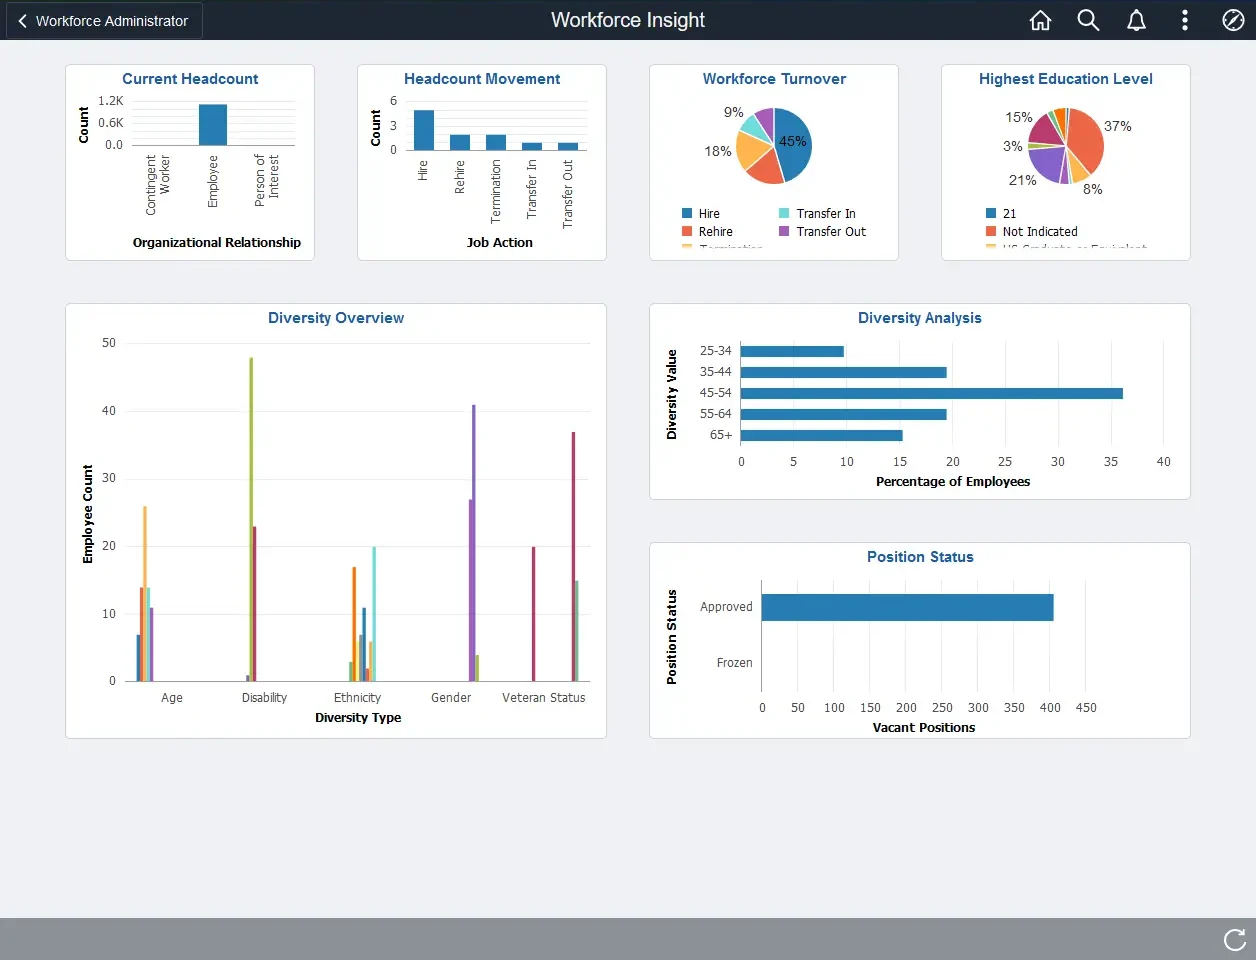Open the Home icon
Screen dimensions: 1256x960
click(x=1040, y=20)
